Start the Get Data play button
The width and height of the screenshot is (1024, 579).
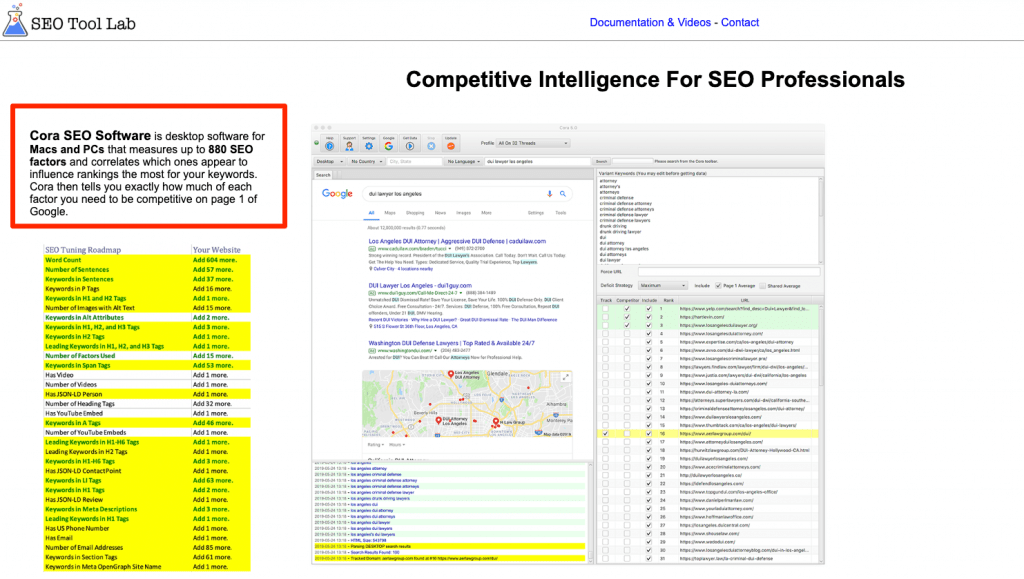pos(410,144)
